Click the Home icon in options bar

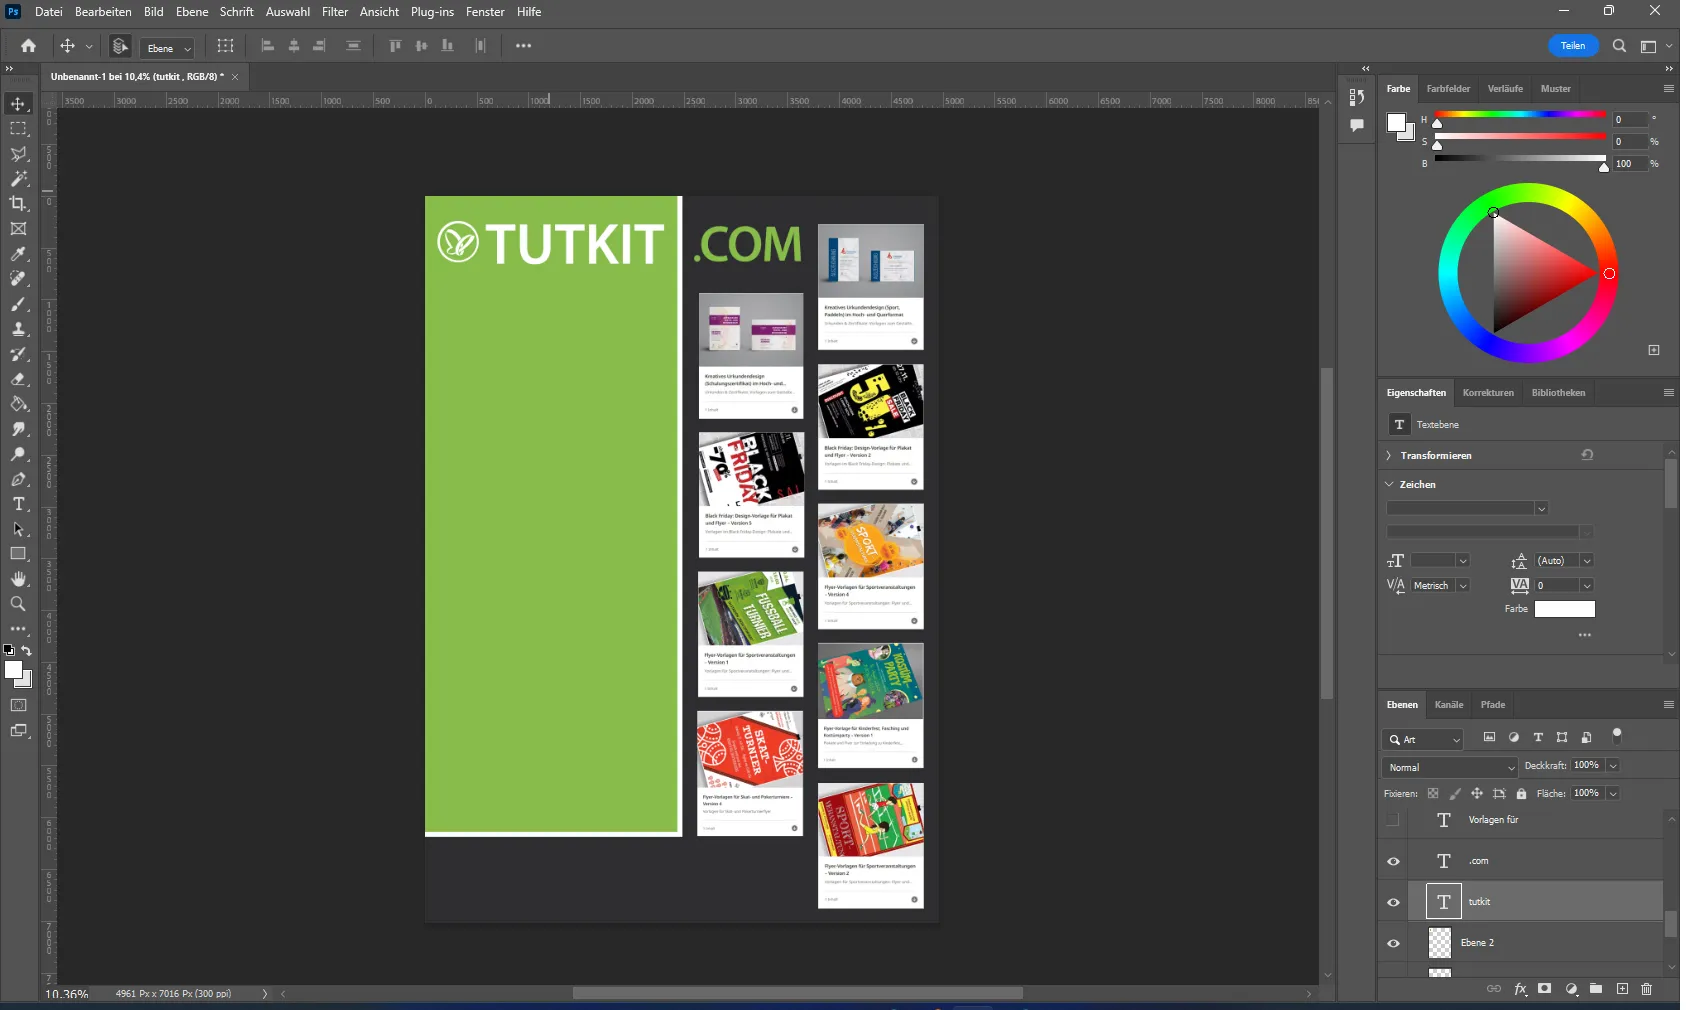point(28,46)
